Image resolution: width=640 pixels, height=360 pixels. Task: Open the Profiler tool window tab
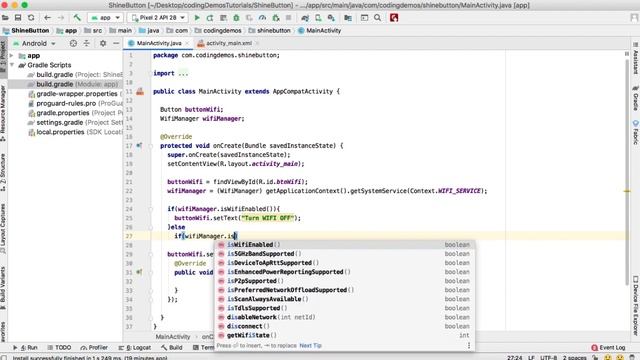coord(94,347)
